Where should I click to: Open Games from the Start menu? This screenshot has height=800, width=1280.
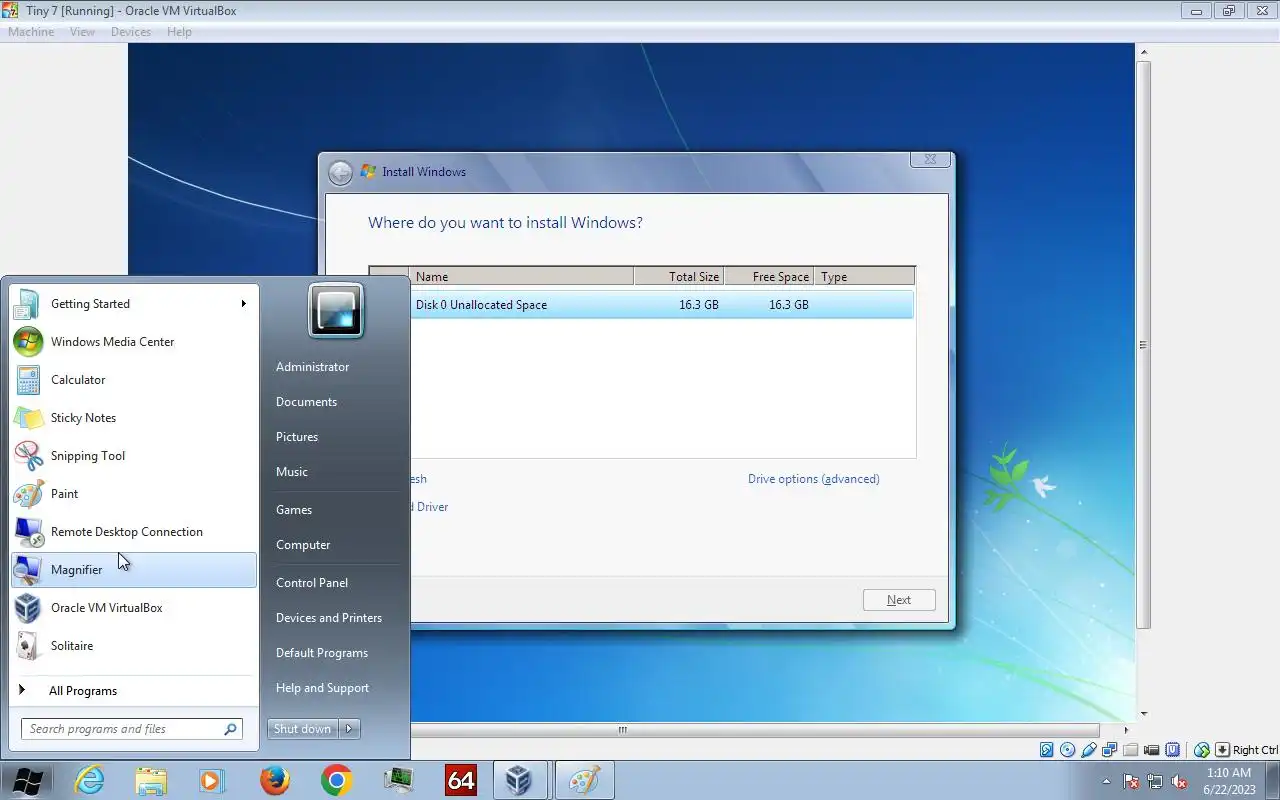coord(294,510)
